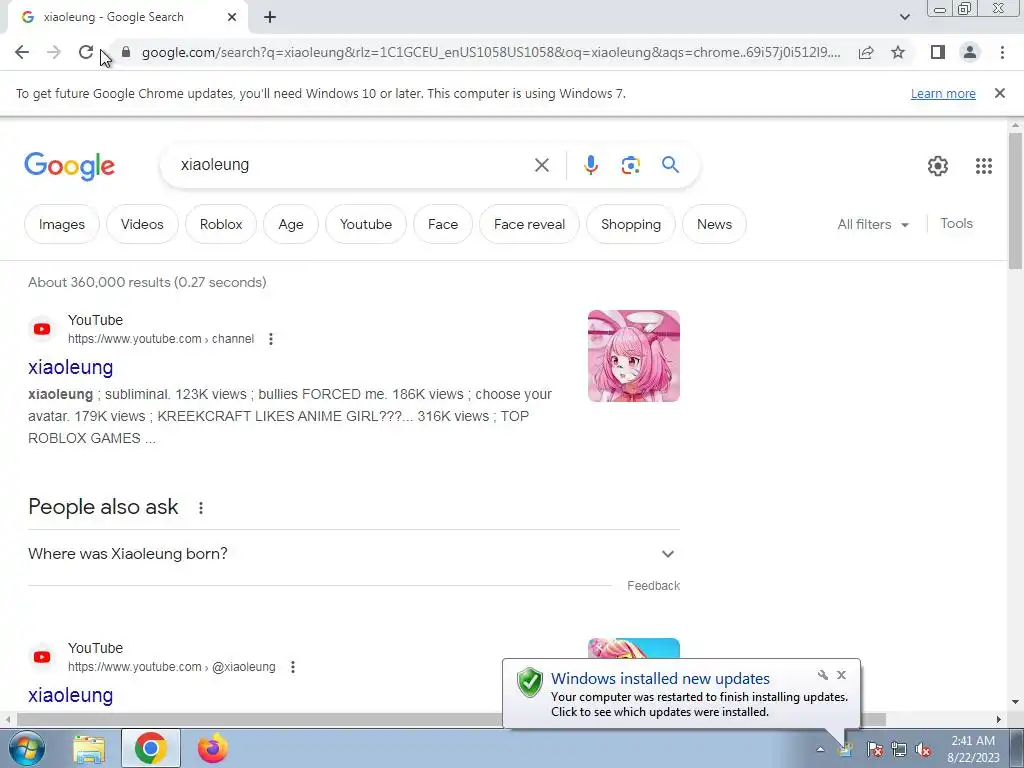Viewport: 1024px width, 768px height.
Task: Open Google quick settings gear
Action: [938, 166]
